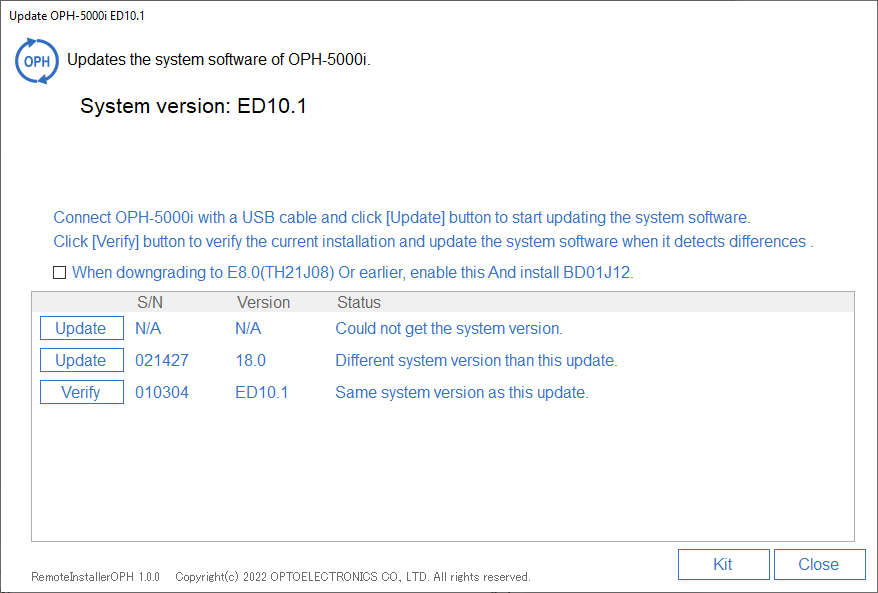
Task: Click the 'System version: ED10.1' heading
Action: click(x=194, y=106)
